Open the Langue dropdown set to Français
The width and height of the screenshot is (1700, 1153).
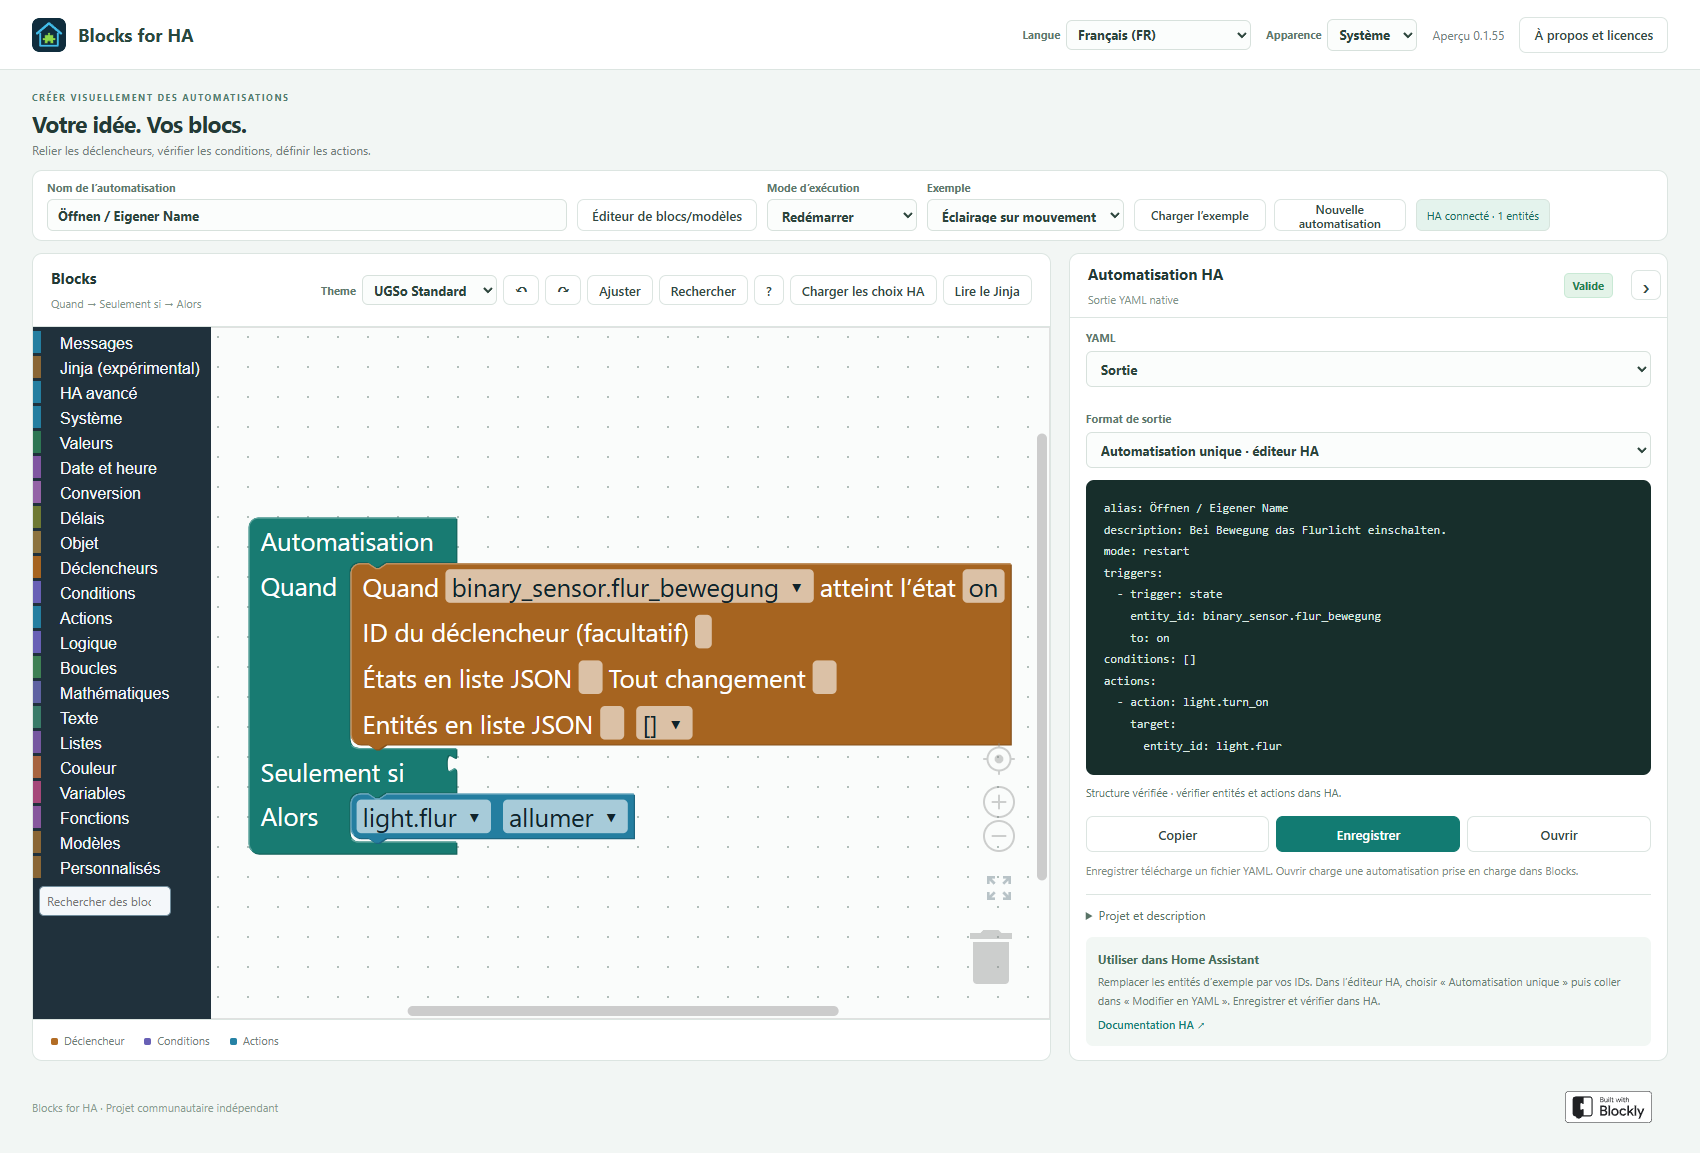(1158, 35)
